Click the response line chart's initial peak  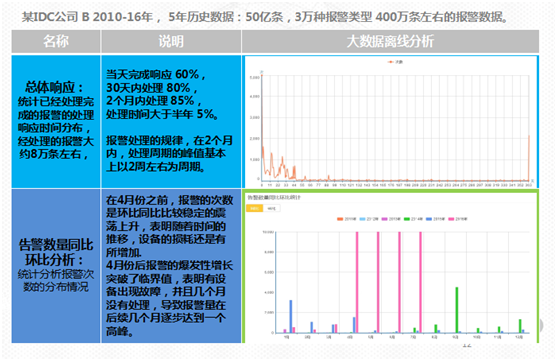pos(262,76)
